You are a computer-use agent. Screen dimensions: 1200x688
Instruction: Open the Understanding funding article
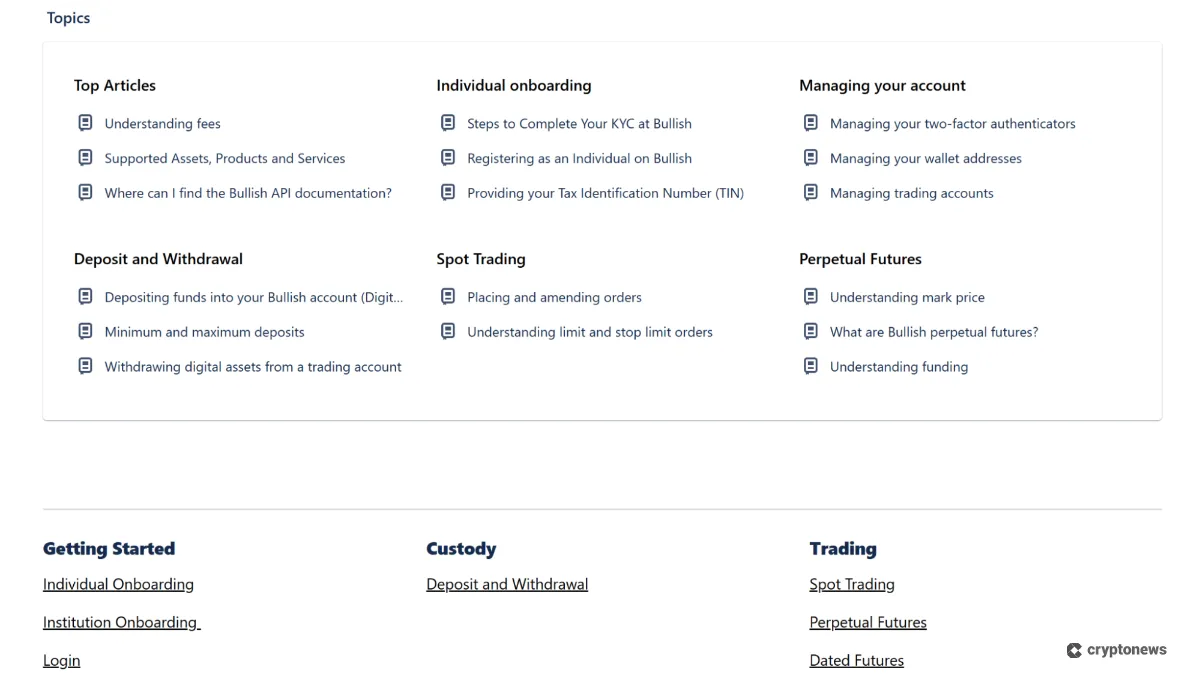(899, 368)
